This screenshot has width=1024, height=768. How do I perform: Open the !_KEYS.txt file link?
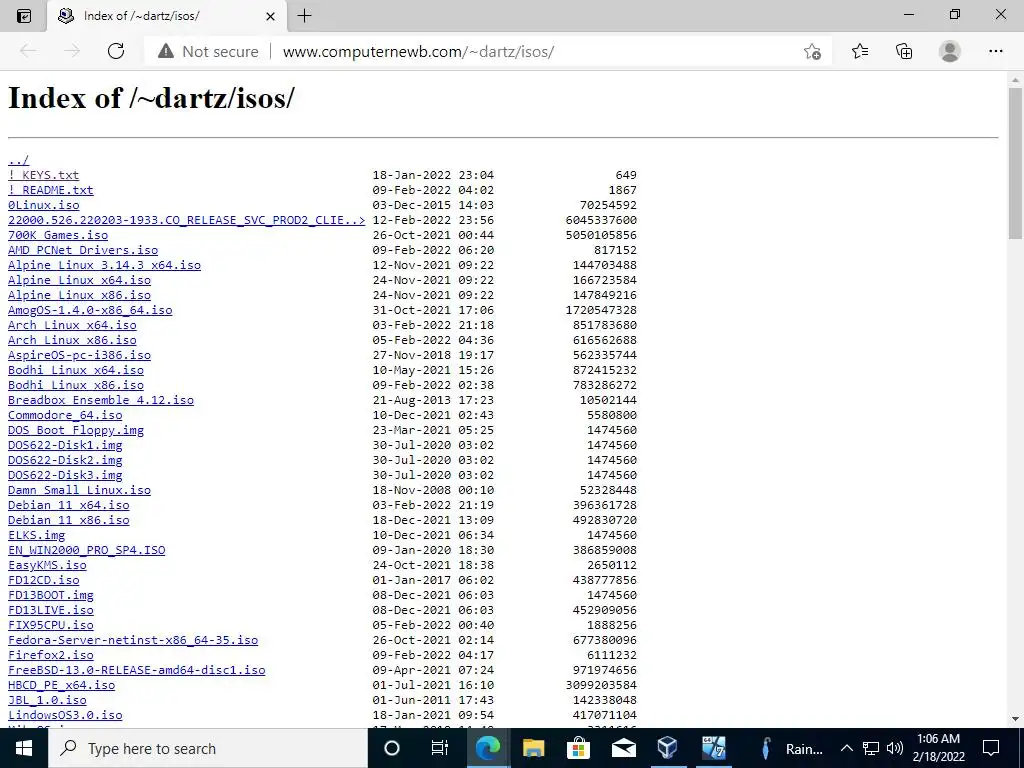click(x=43, y=175)
